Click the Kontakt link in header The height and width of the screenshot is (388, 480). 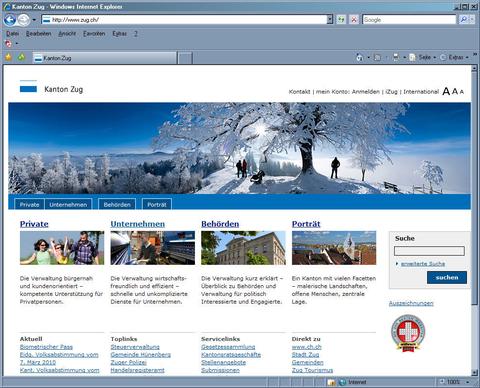299,92
